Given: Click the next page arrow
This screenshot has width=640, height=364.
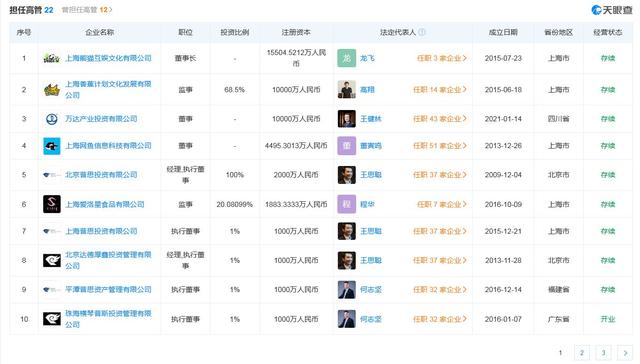Looking at the screenshot, I should point(625,353).
